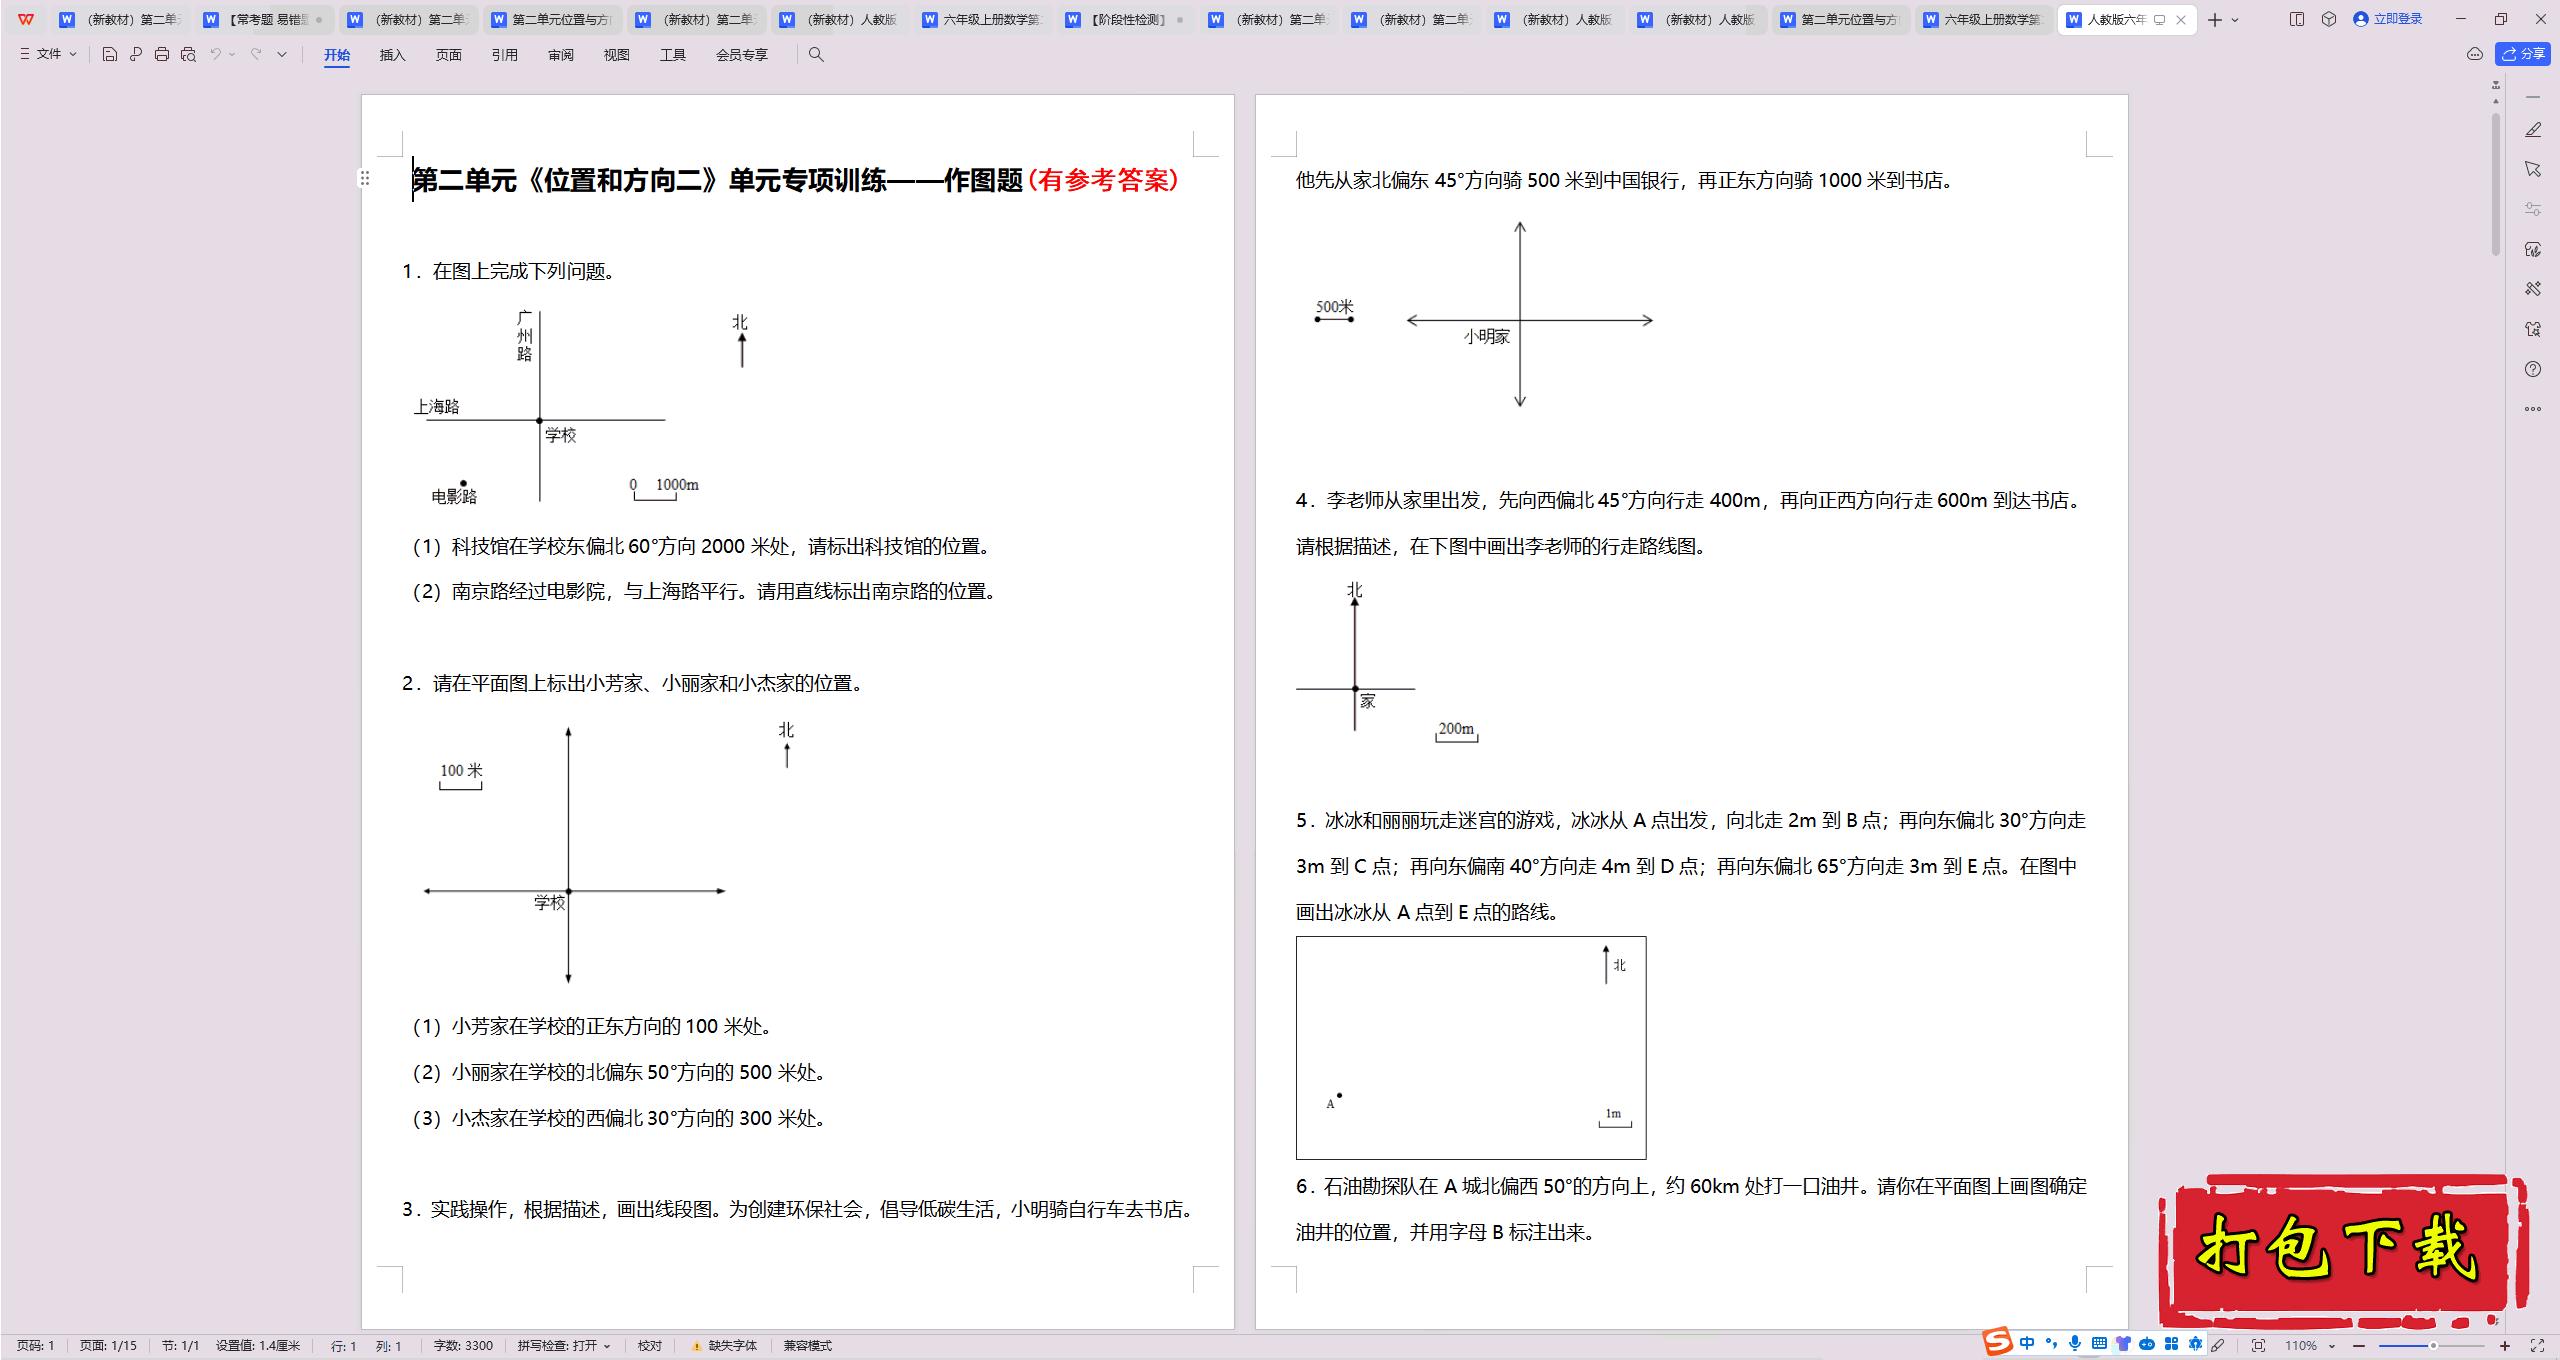Select the pen tool in right sidebar
Screen dimensions: 2560x1360
(x=2533, y=130)
